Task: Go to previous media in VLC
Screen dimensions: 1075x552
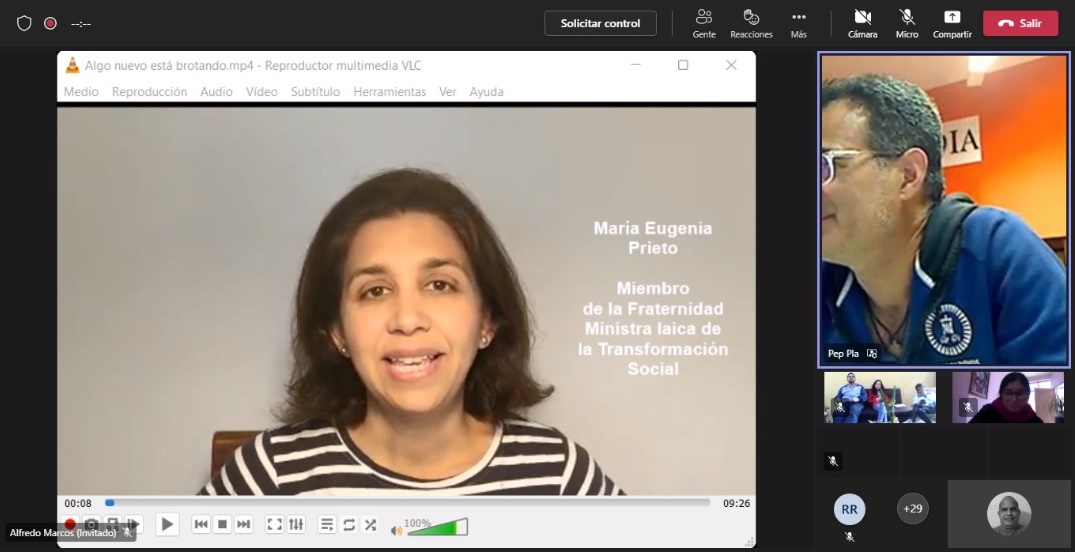Action: click(201, 524)
